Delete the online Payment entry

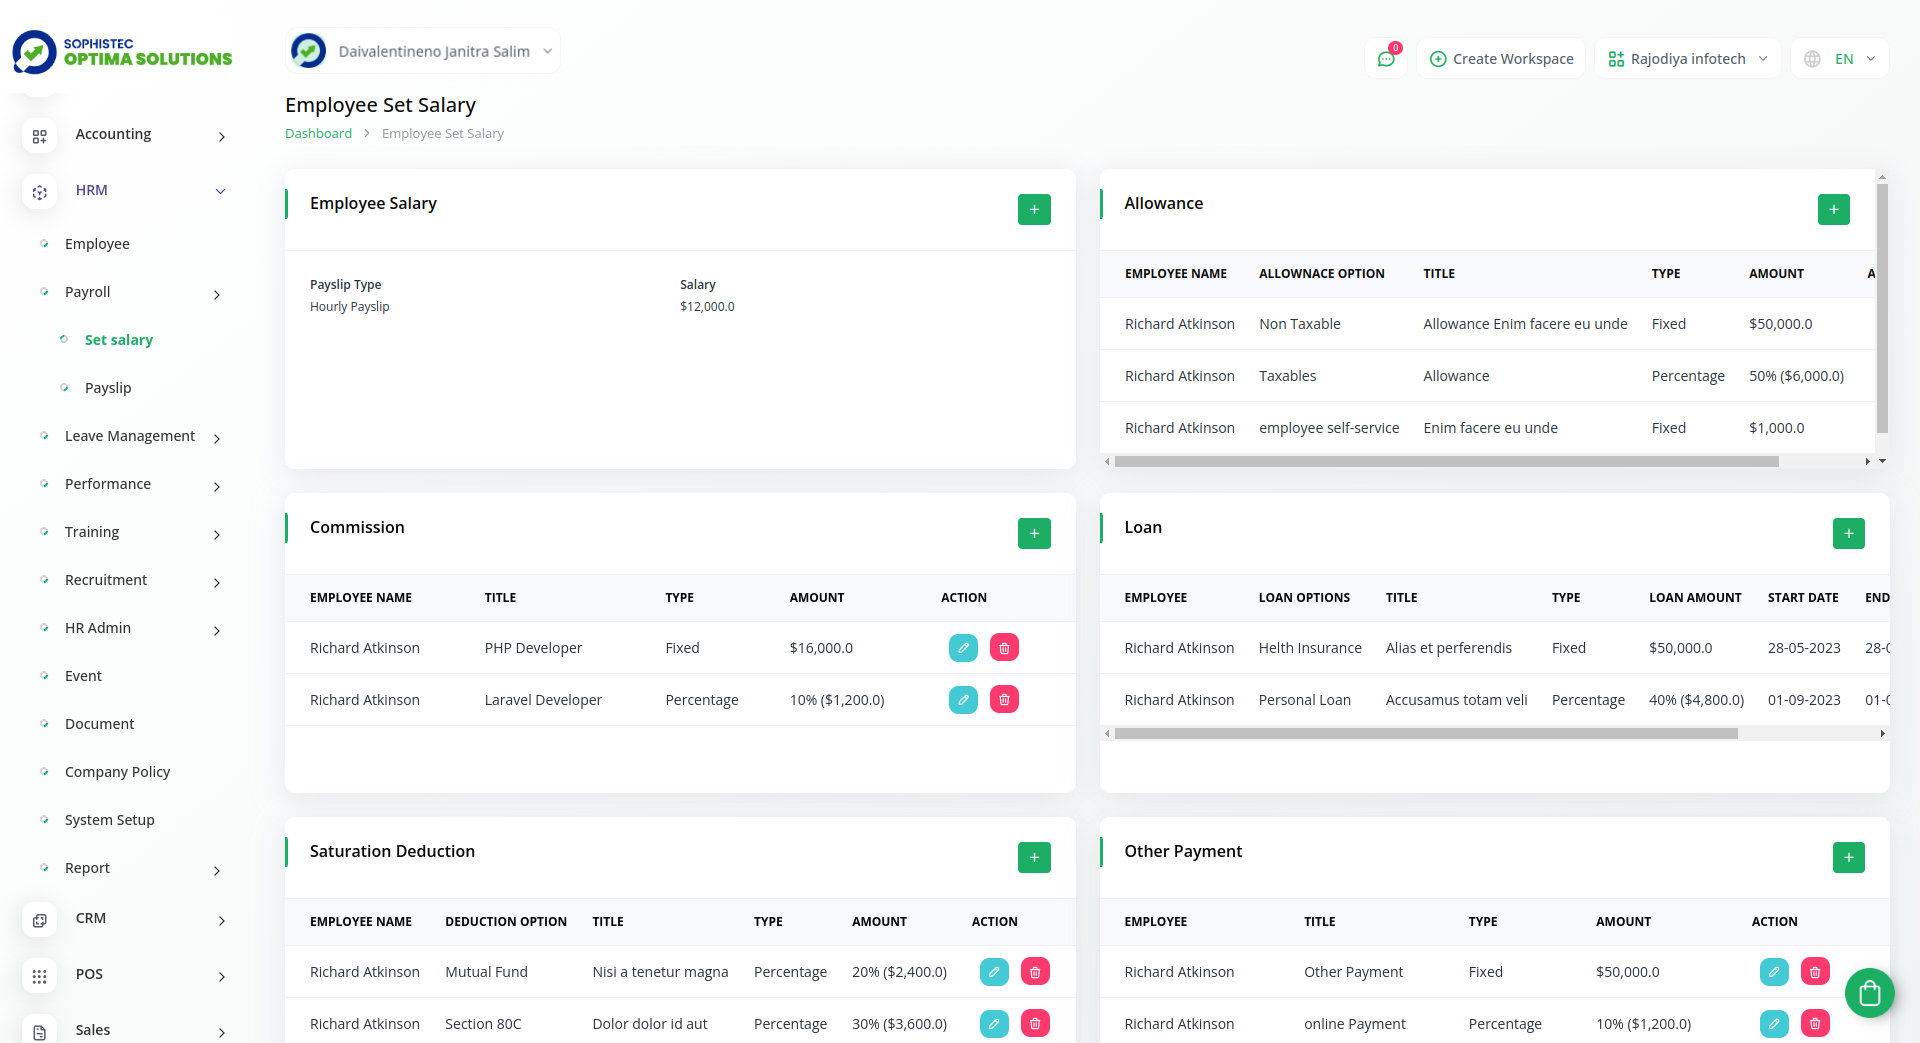[x=1815, y=1023]
